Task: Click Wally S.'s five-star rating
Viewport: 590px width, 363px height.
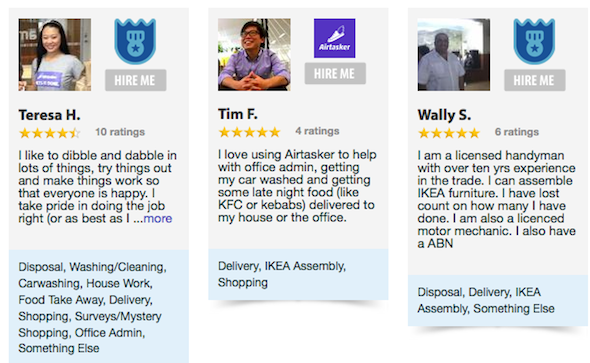Action: 449,133
